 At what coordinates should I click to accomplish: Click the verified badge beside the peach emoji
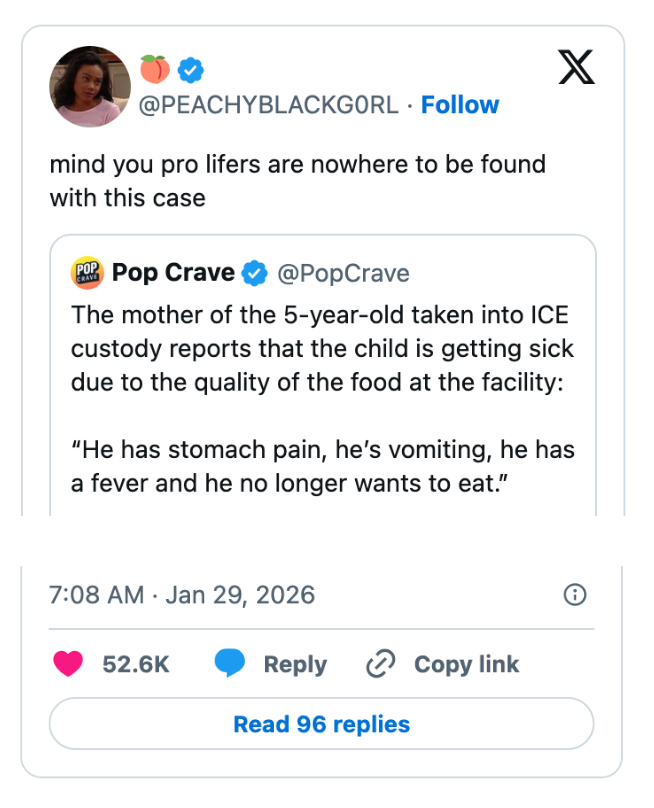pyautogui.click(x=190, y=70)
